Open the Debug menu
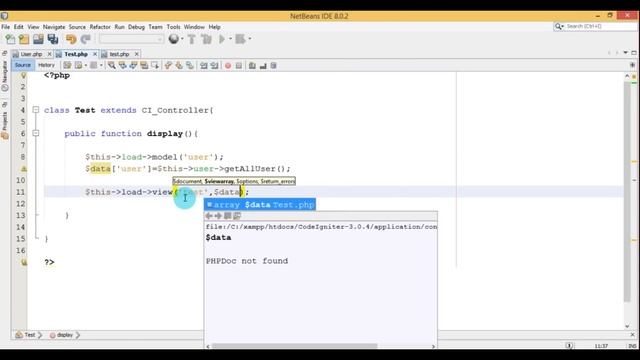Screen dimensions: 640x360 [136, 27]
